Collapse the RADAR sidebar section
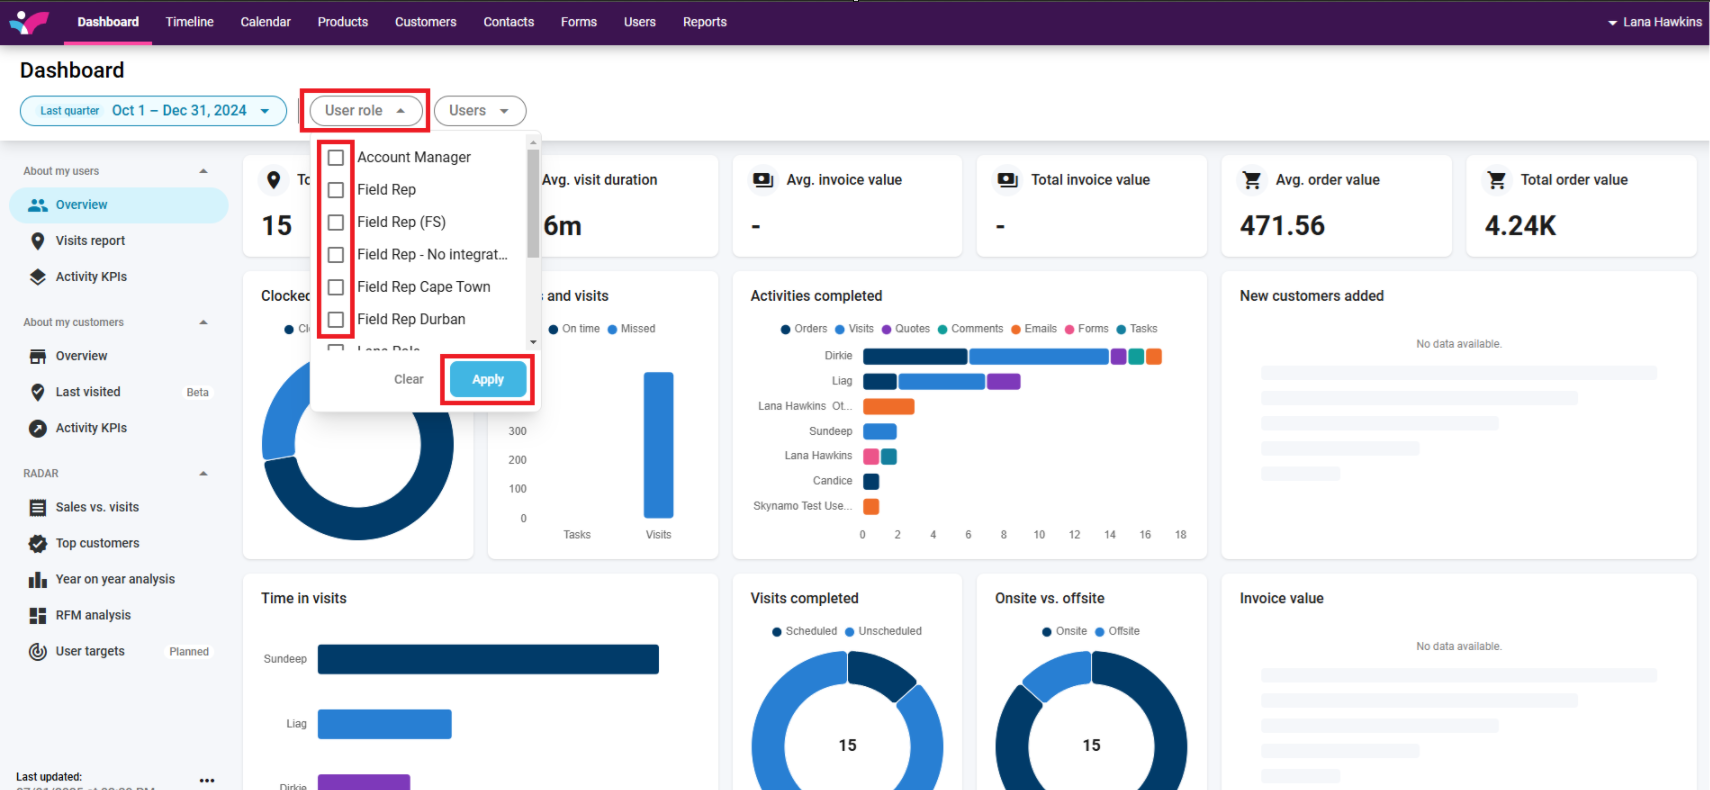 pyautogui.click(x=203, y=474)
